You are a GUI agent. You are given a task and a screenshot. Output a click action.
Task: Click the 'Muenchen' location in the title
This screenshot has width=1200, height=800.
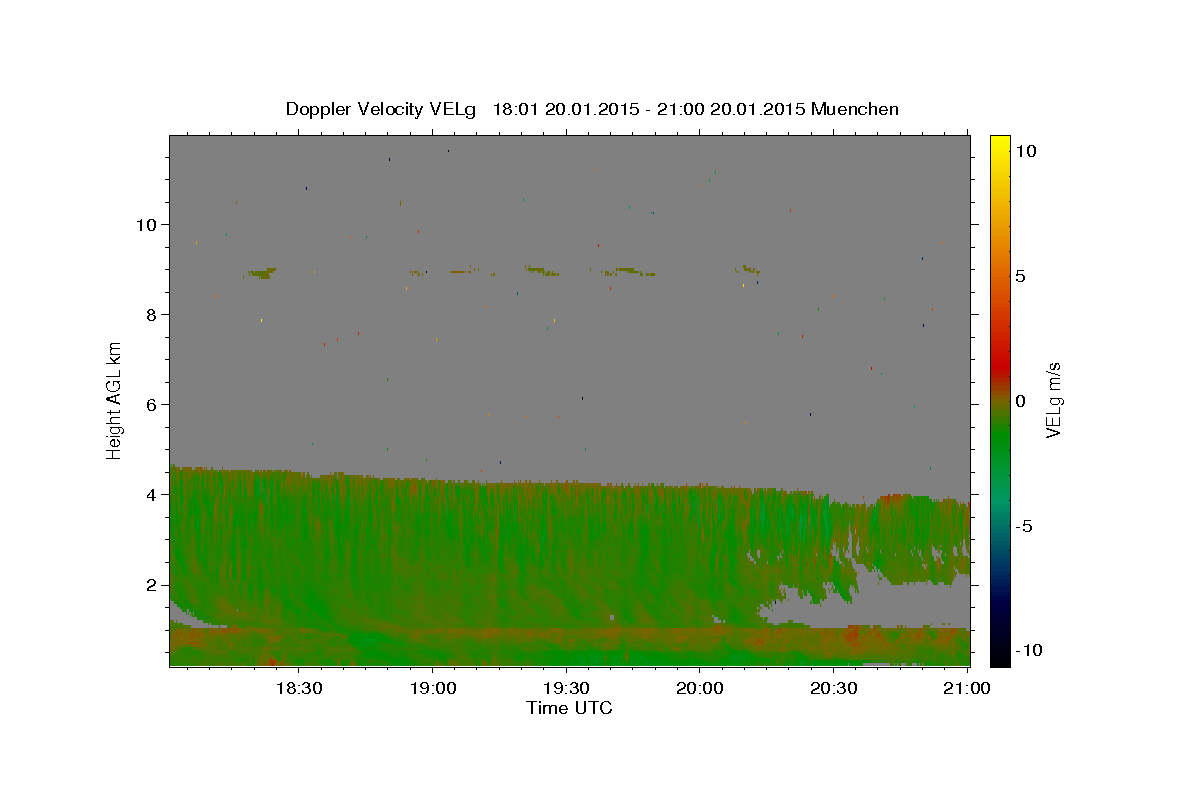(855, 109)
